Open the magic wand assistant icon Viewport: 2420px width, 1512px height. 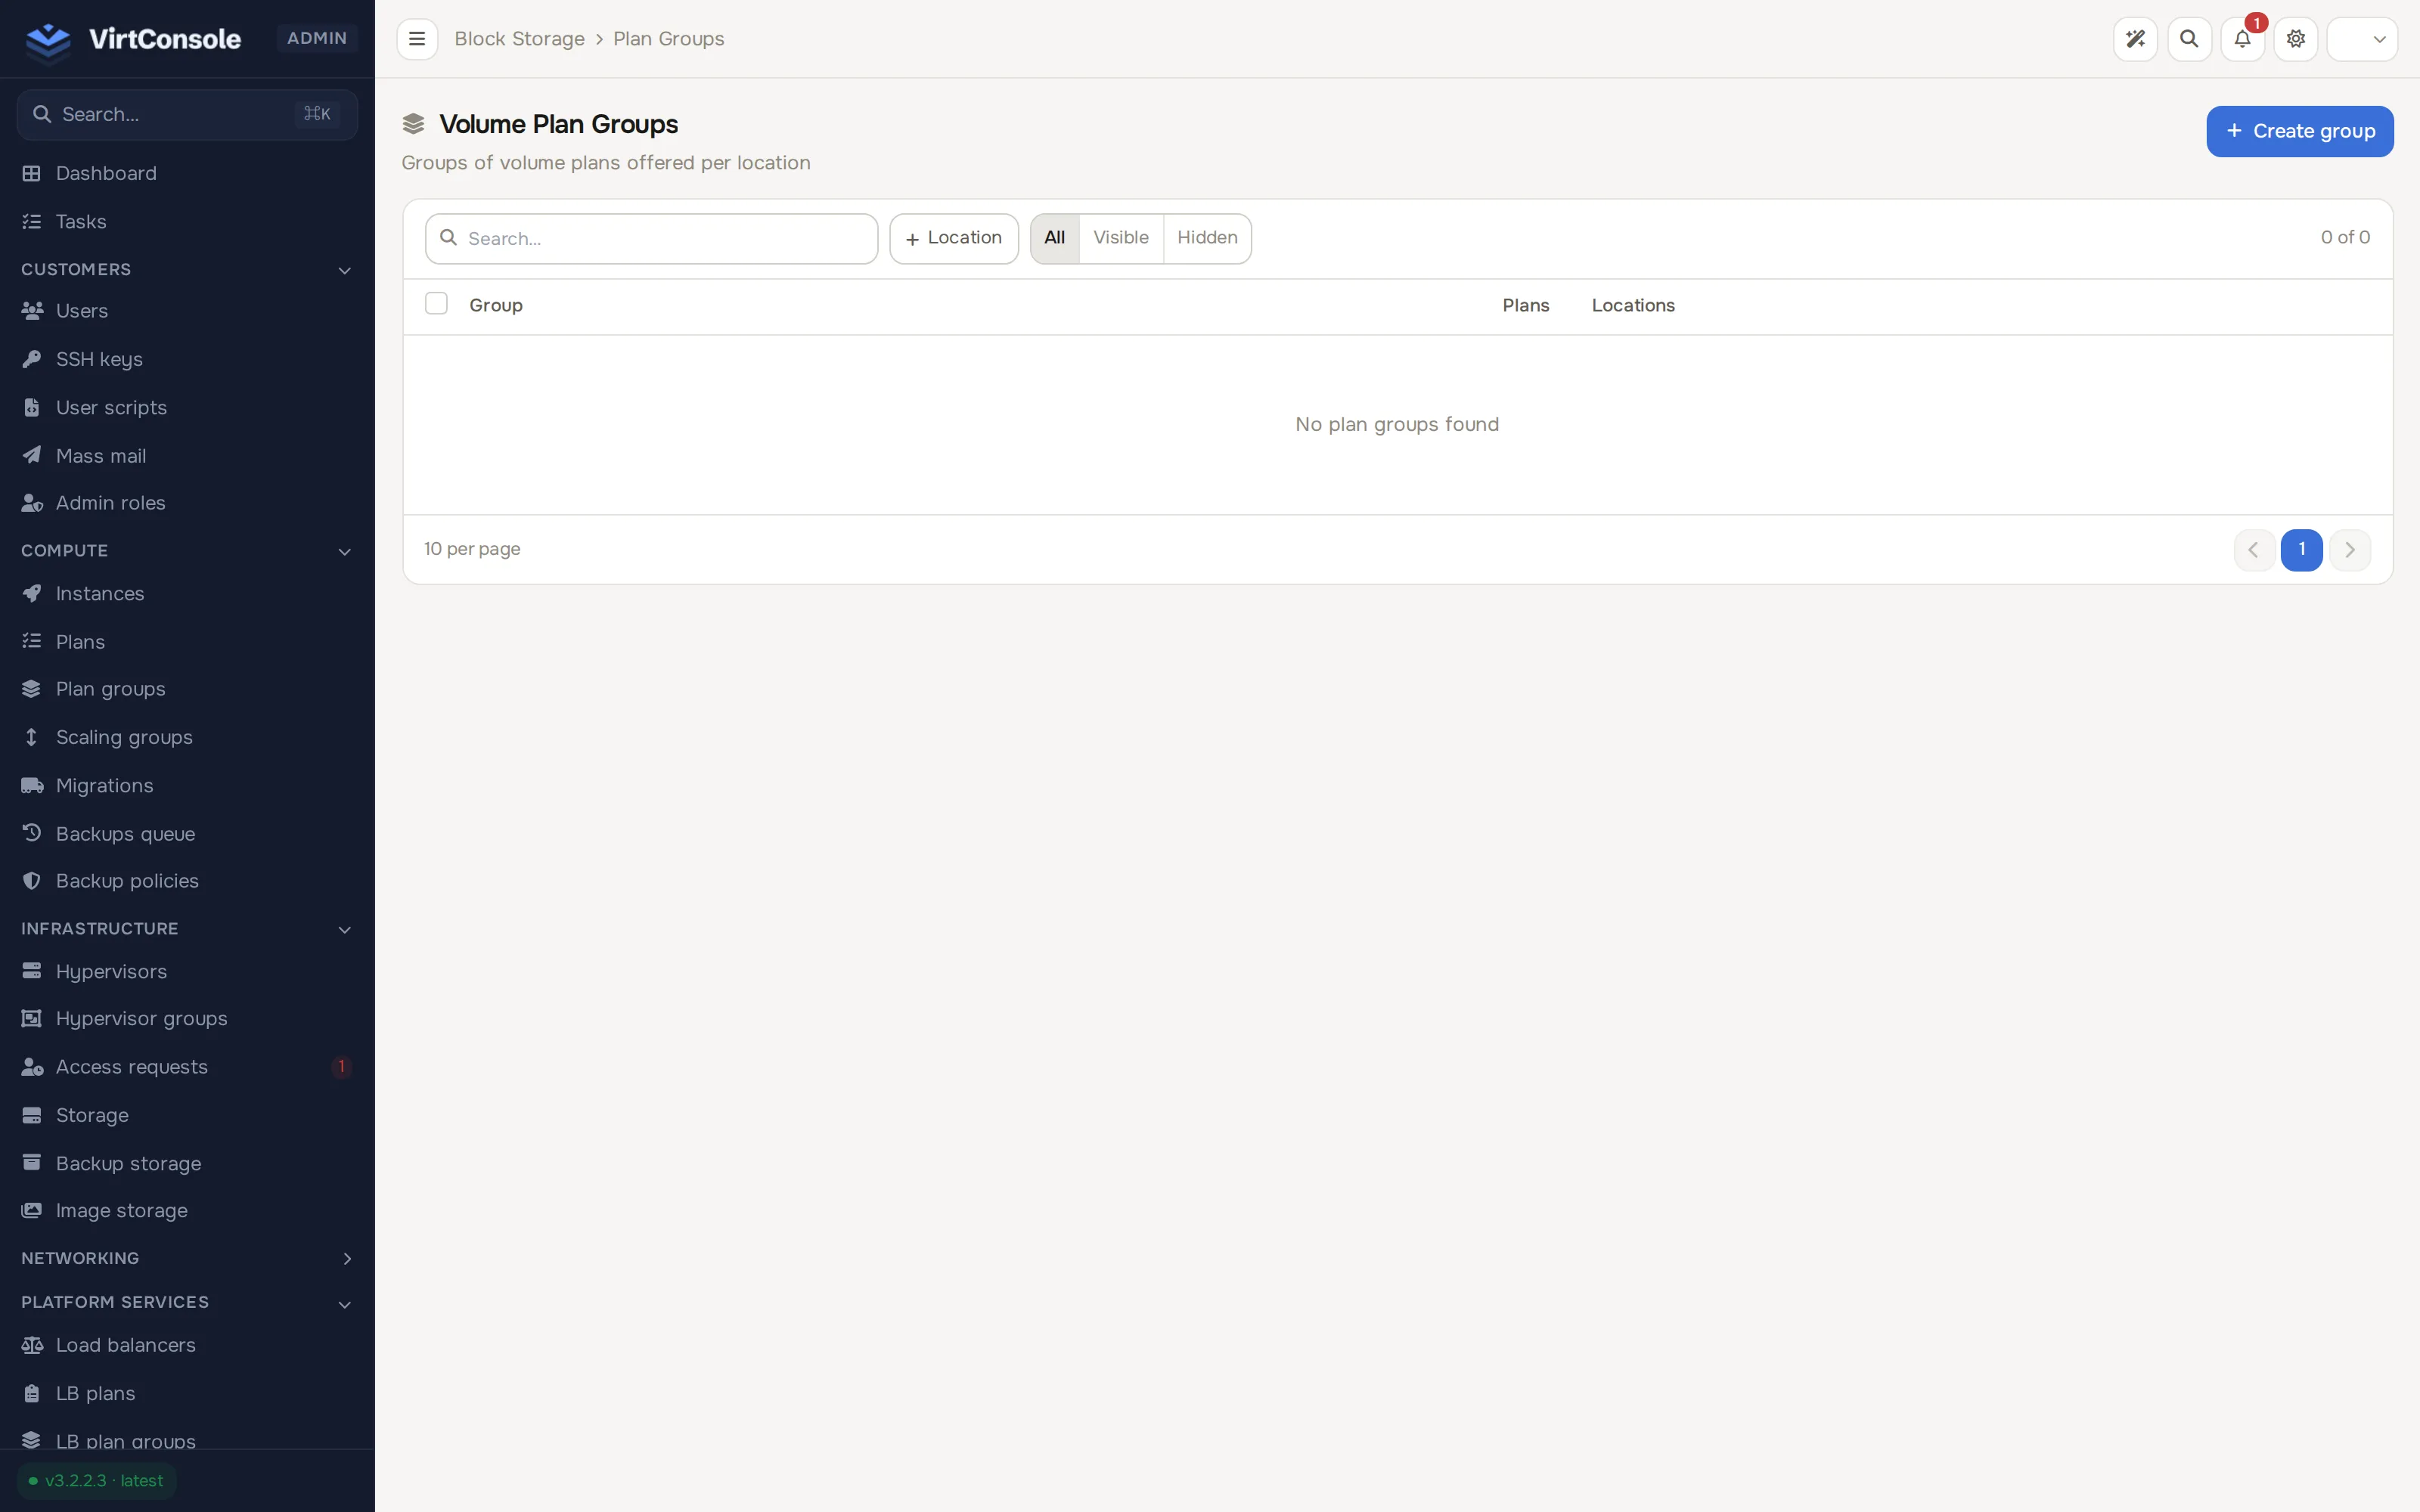2135,39
